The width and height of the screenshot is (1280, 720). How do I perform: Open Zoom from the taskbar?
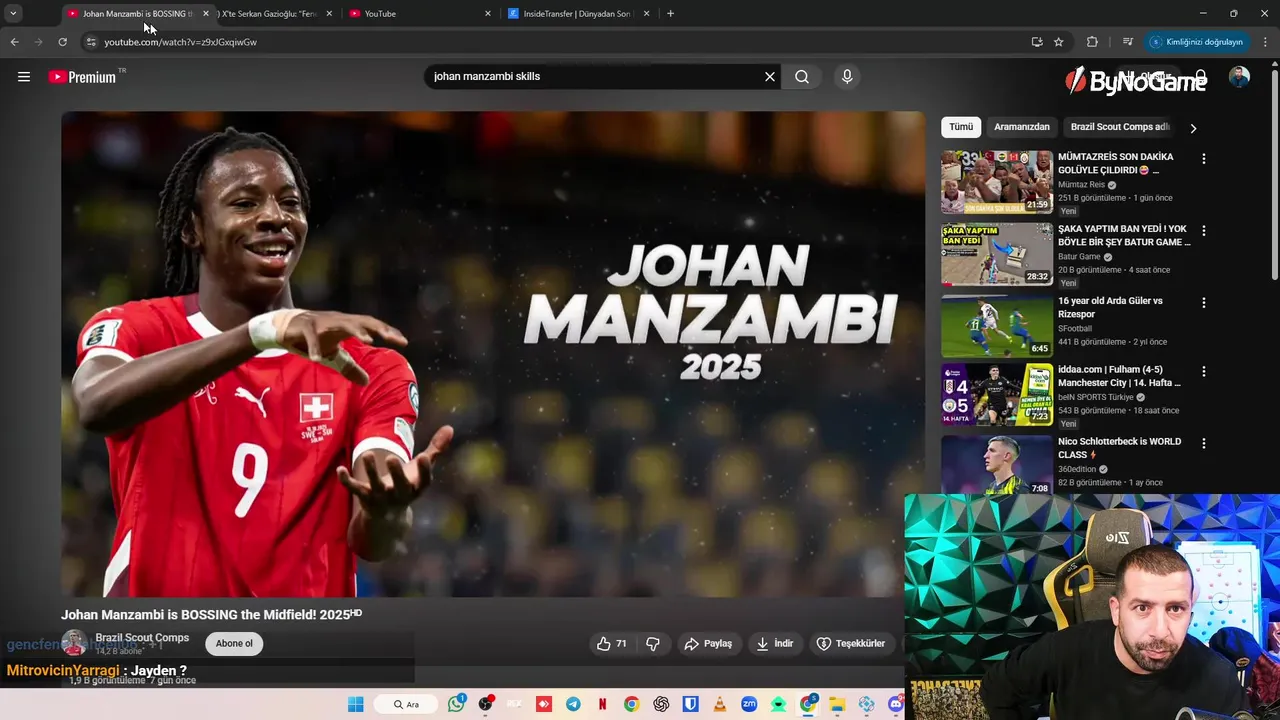748,704
